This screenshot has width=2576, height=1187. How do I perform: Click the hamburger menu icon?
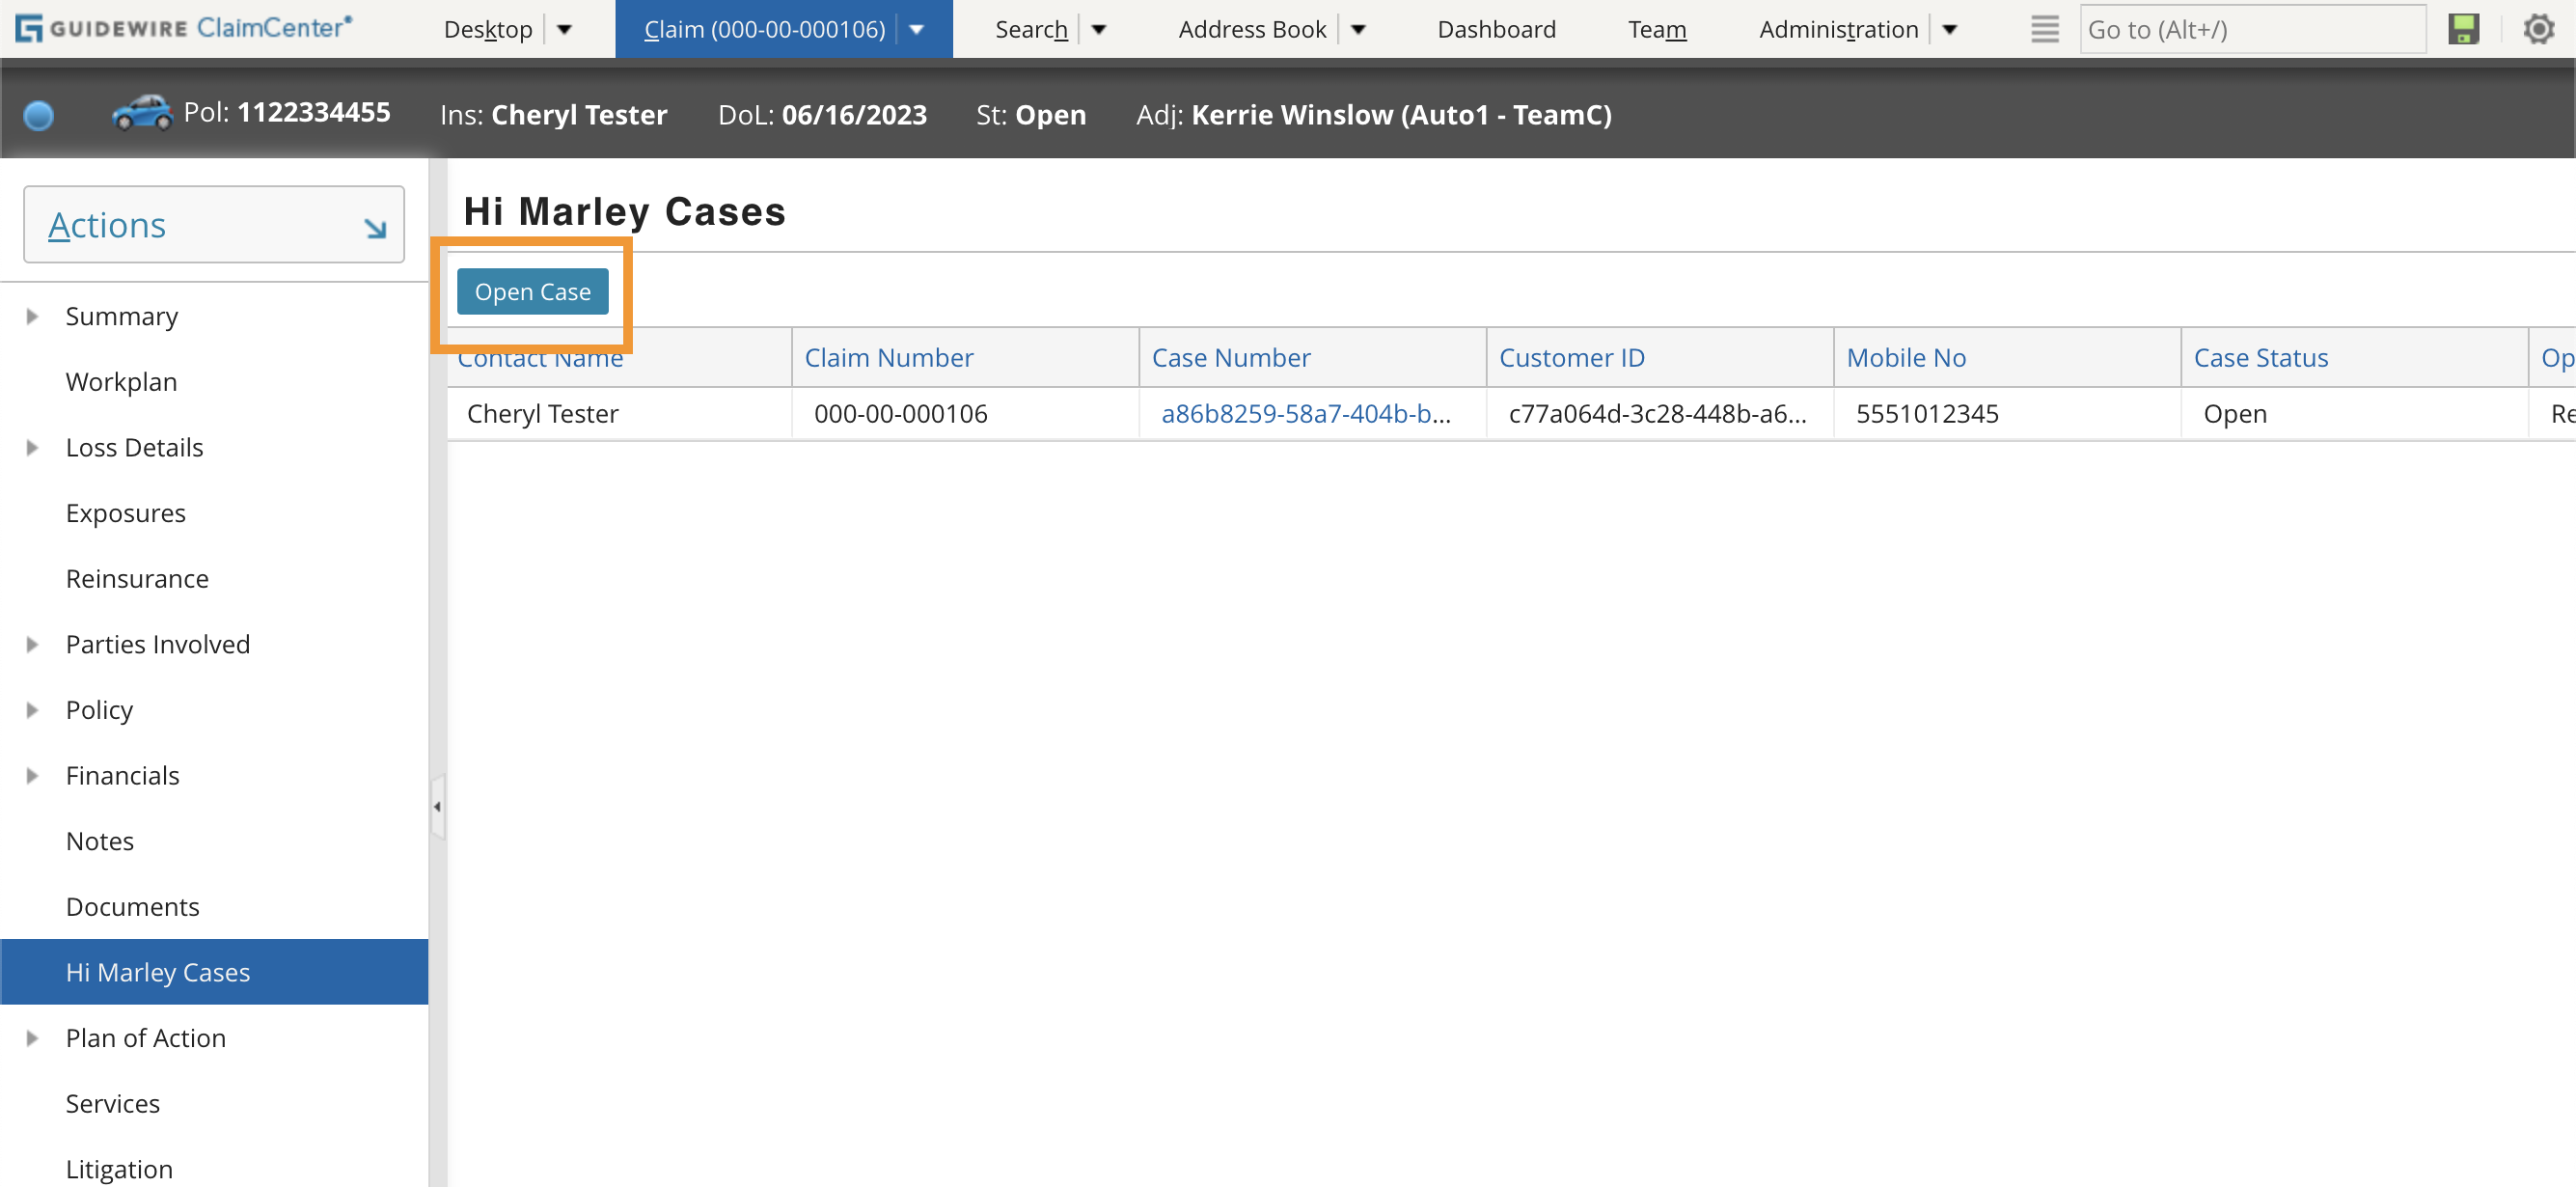pyautogui.click(x=2044, y=29)
